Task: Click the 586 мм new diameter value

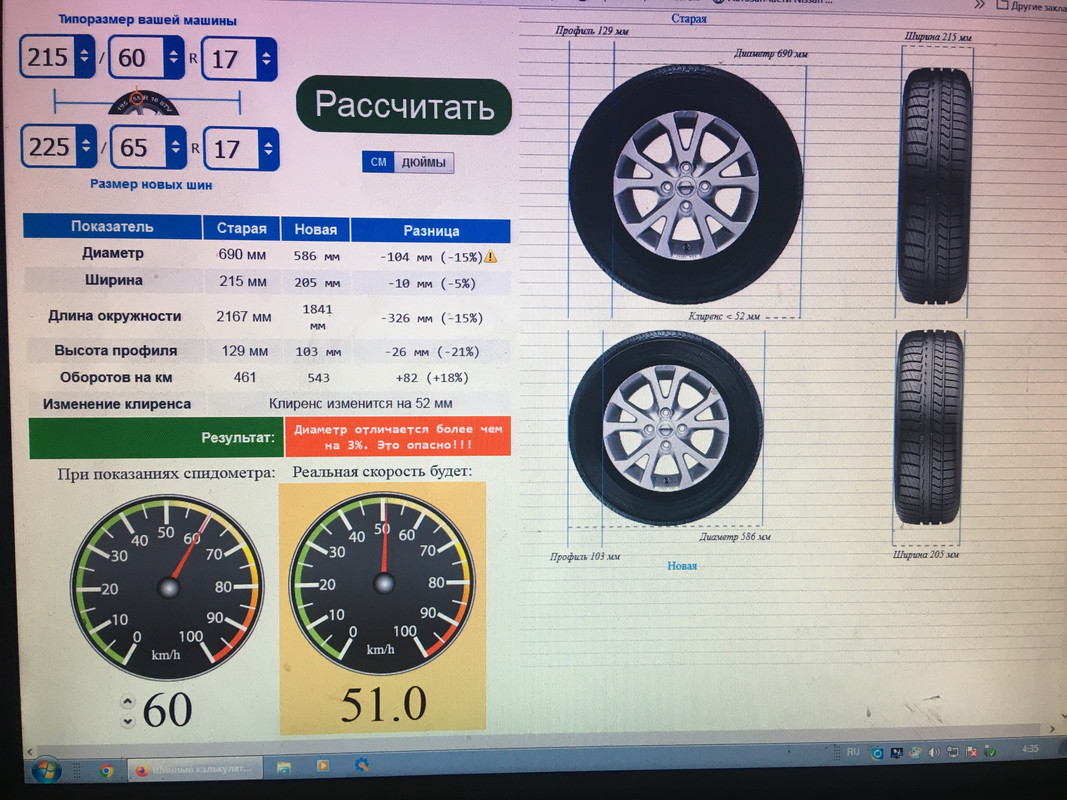Action: coord(316,256)
